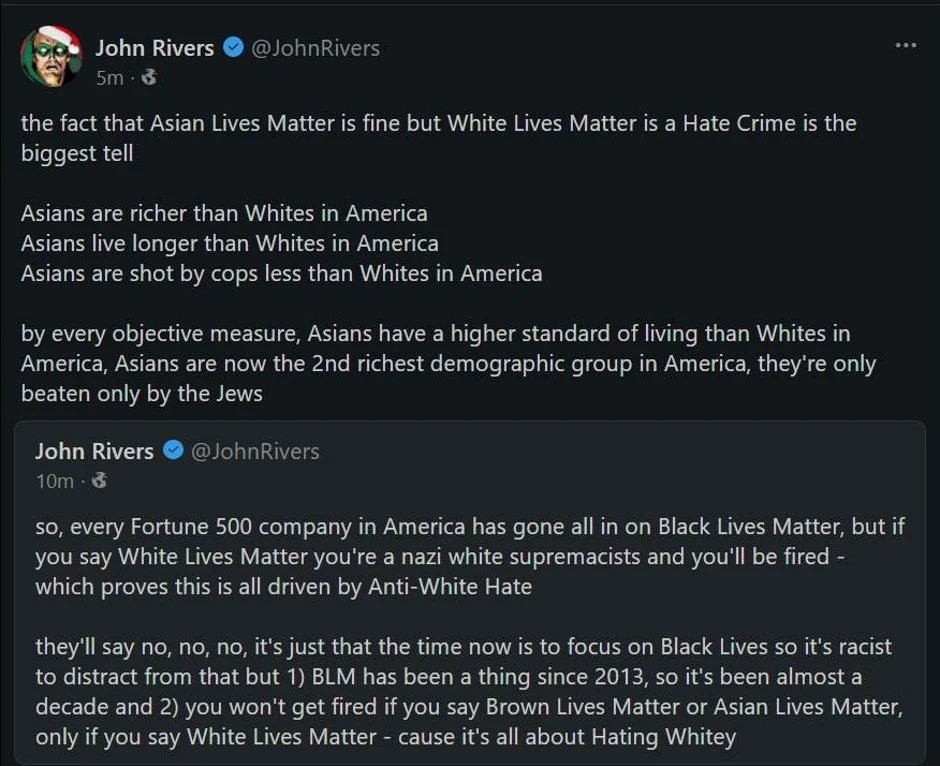
Task: Click the Santa-hat profile avatar
Action: tap(52, 56)
